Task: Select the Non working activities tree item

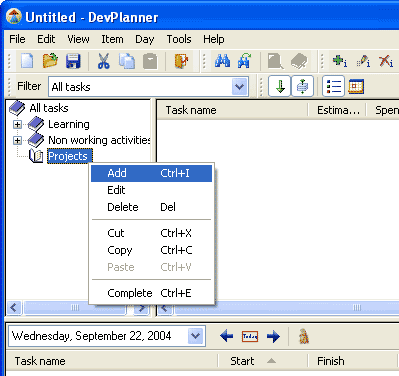Action: [x=99, y=140]
